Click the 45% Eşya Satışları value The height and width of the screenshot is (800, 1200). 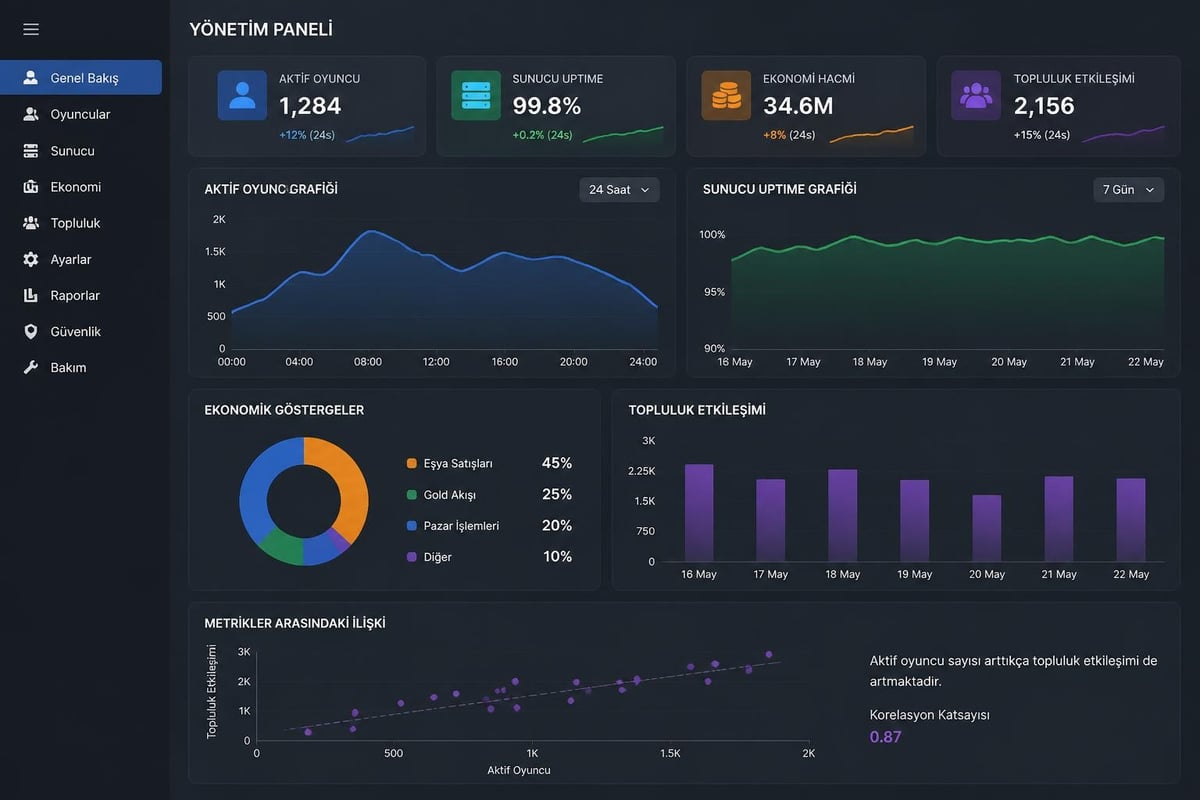coord(557,463)
